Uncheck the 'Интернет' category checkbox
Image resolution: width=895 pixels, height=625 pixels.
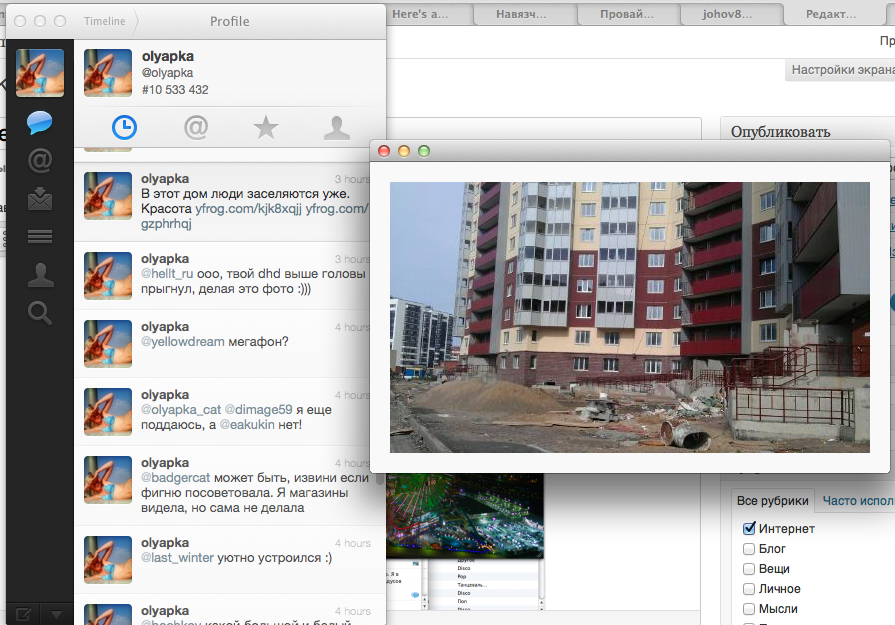point(749,529)
